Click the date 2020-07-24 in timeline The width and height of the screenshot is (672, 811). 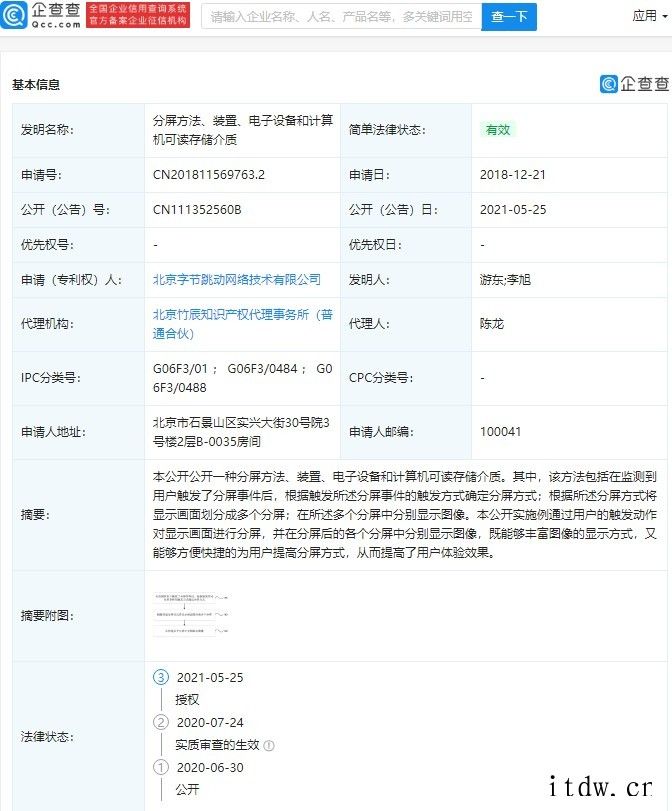[x=210, y=723]
